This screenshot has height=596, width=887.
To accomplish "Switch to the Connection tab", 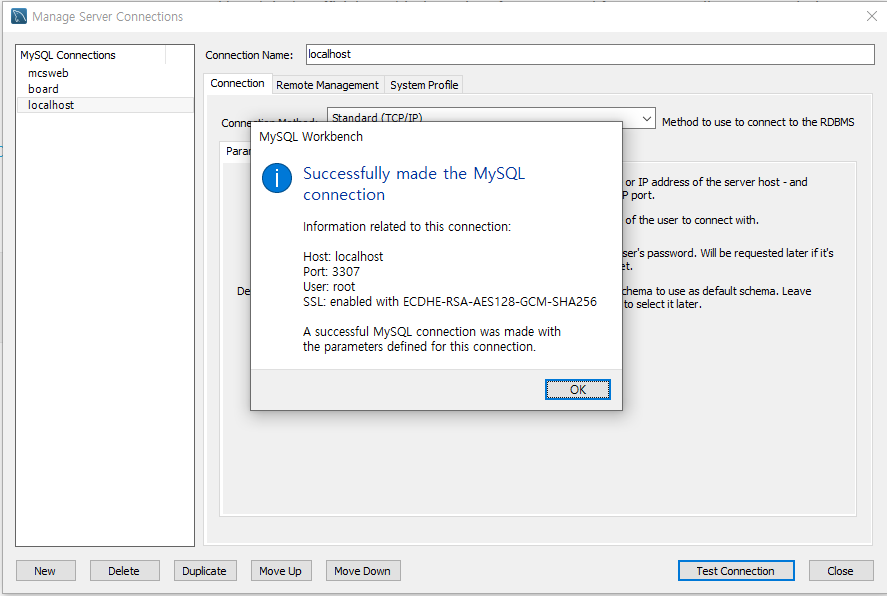I will coord(238,83).
